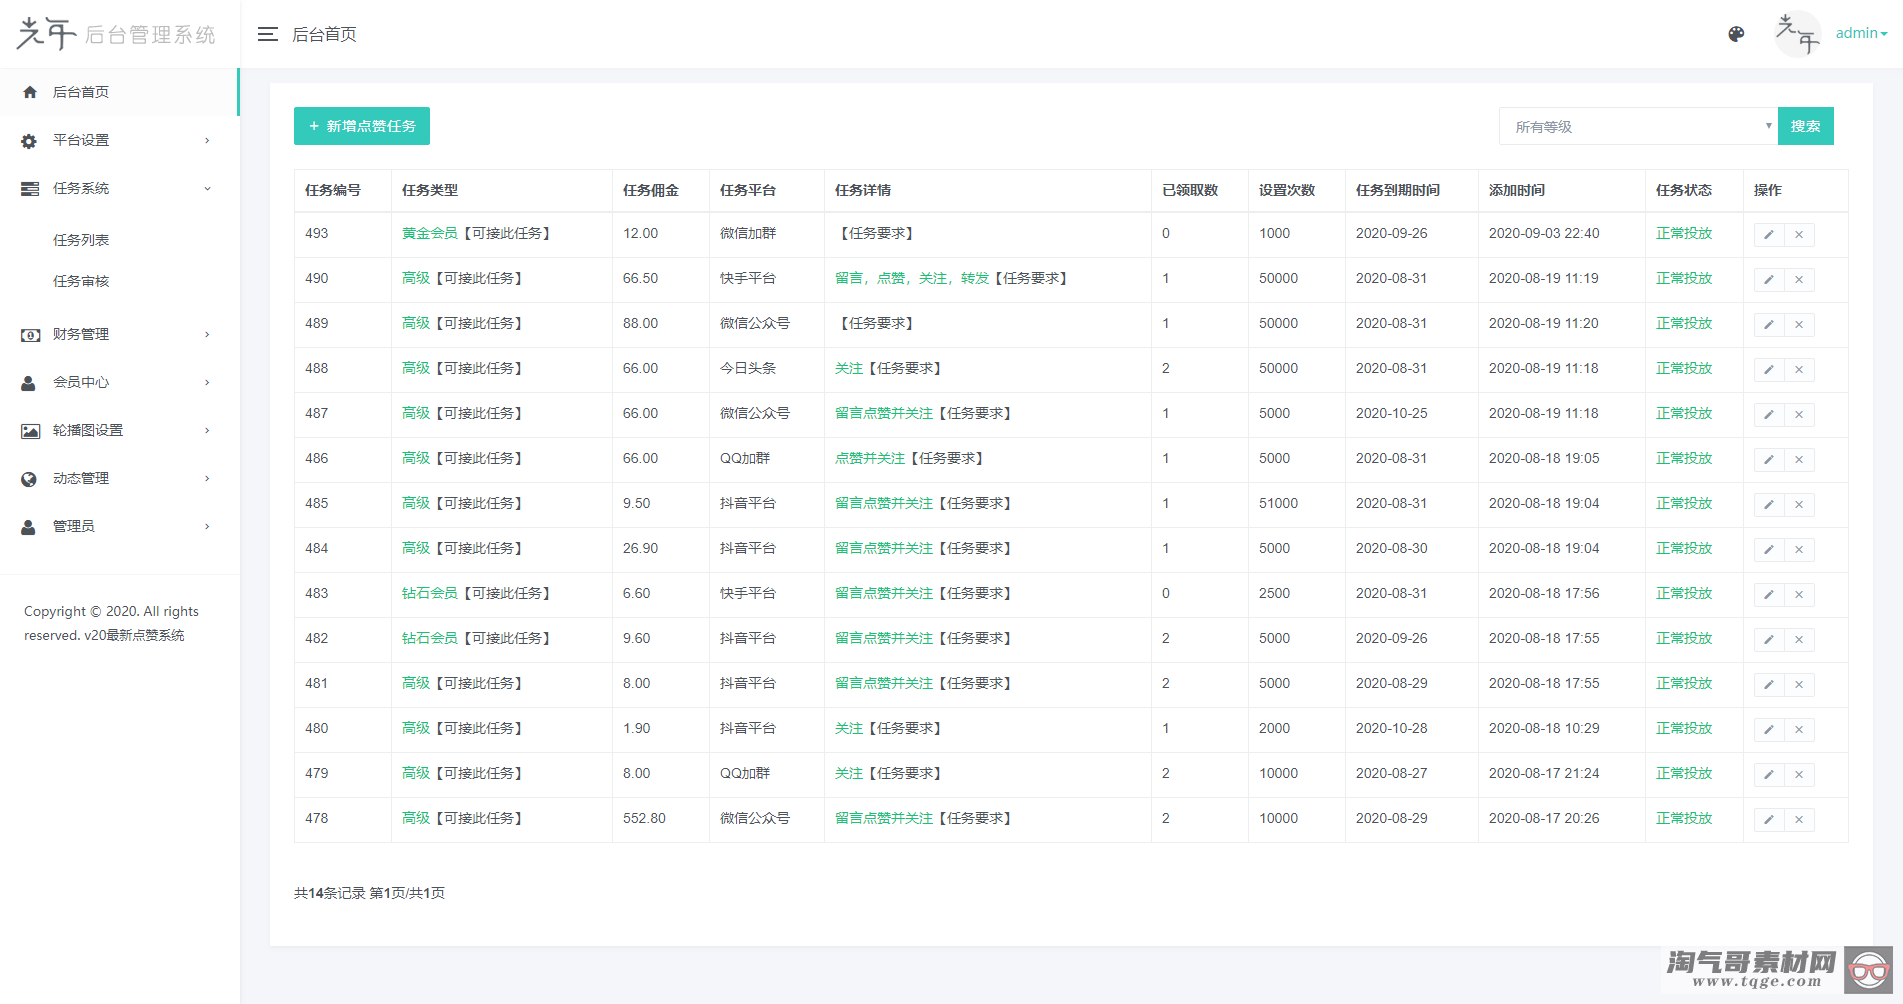Open 留言, 点赞, 关注, 转发 link for task 490
Screen dimensions: 1903x1004
[x=912, y=278]
